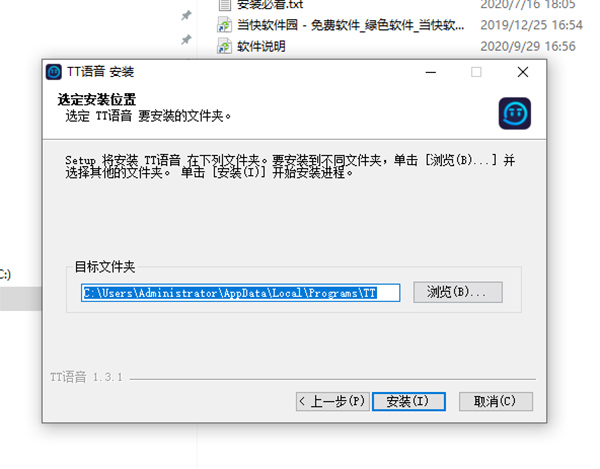Go back with 上一步(P) button

pyautogui.click(x=333, y=402)
